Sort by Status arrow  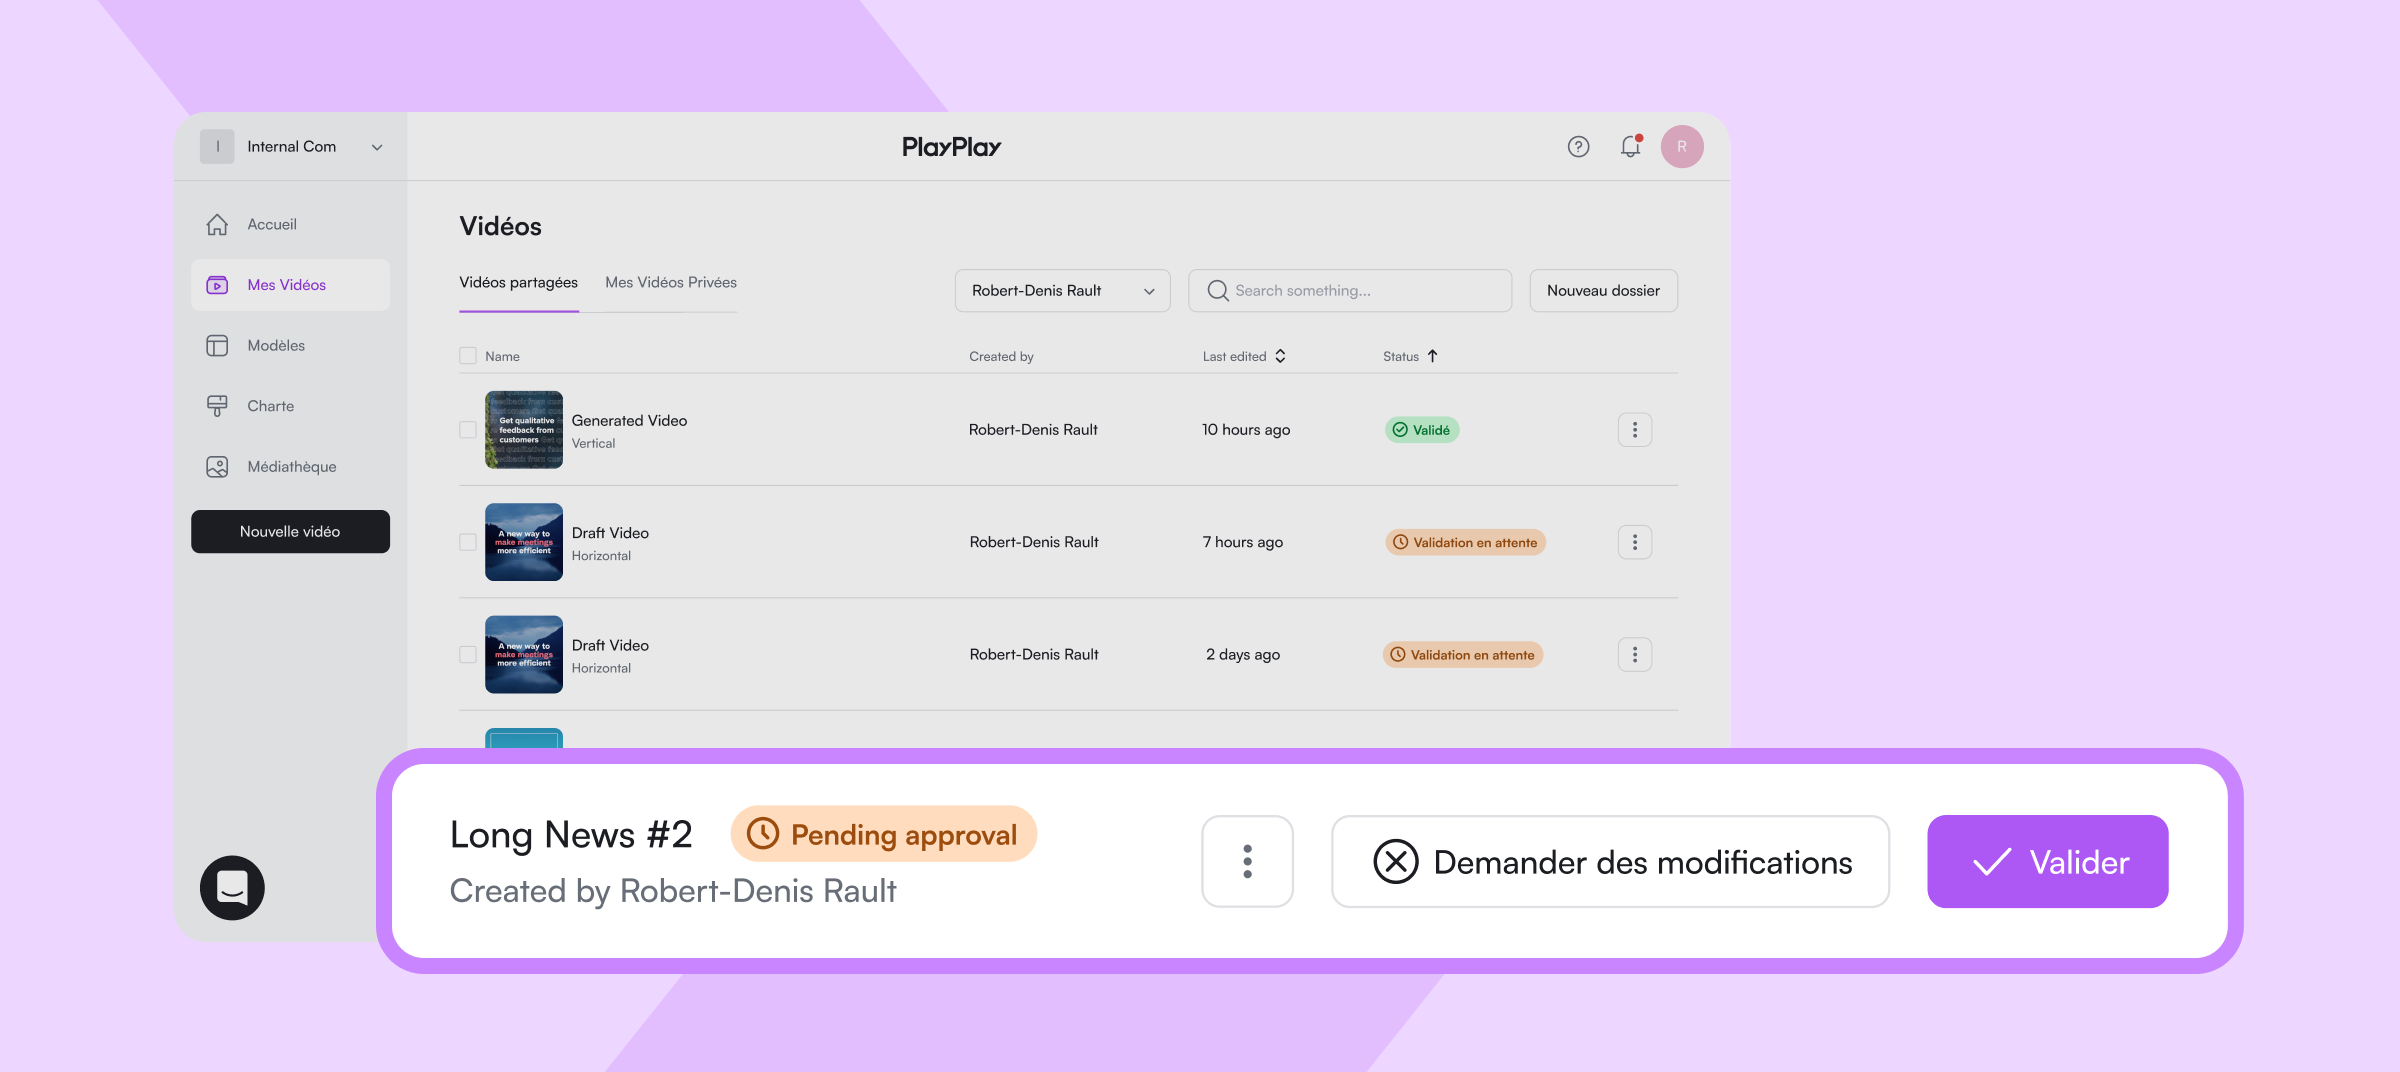point(1432,356)
